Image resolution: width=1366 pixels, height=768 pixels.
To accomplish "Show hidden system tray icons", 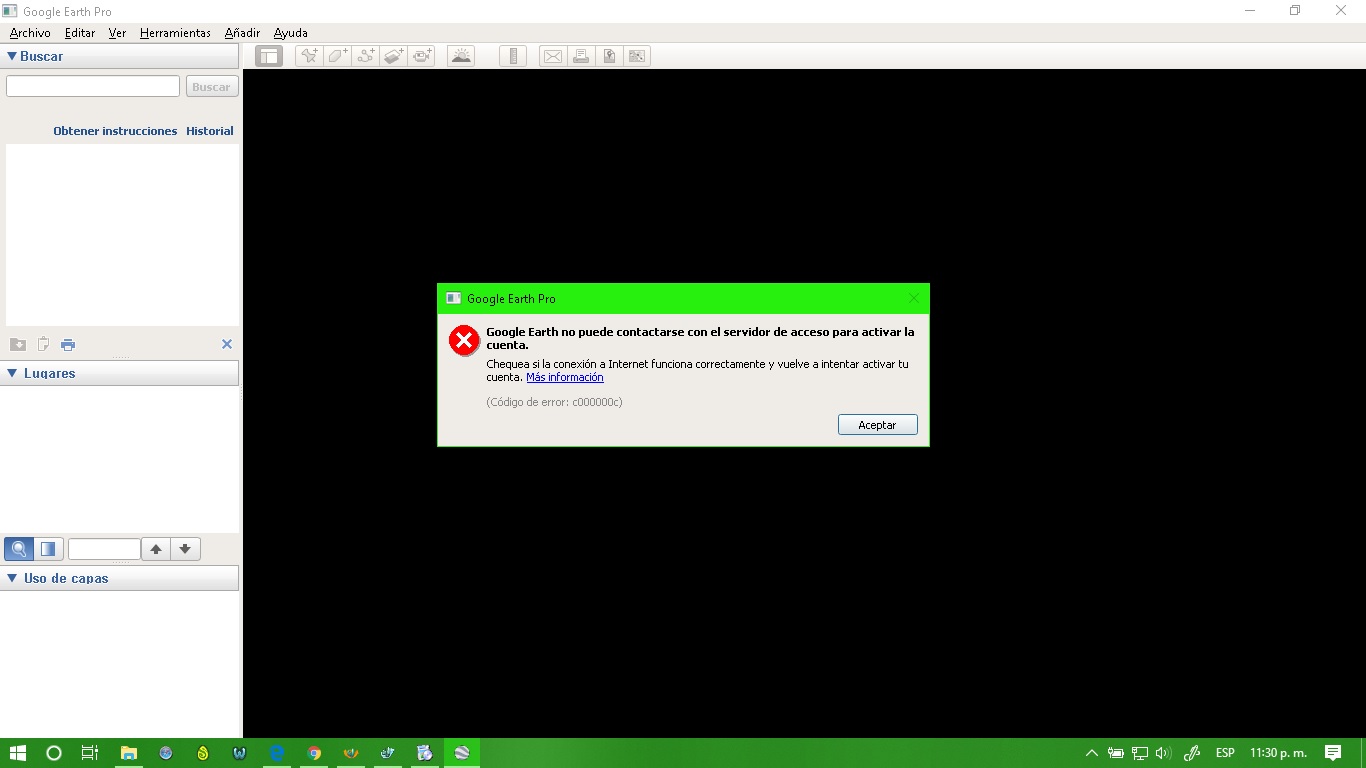I will coord(1092,753).
